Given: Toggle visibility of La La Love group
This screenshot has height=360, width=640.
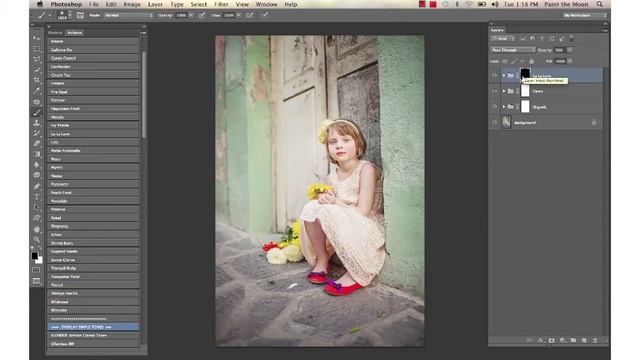Looking at the screenshot, I should [494, 76].
